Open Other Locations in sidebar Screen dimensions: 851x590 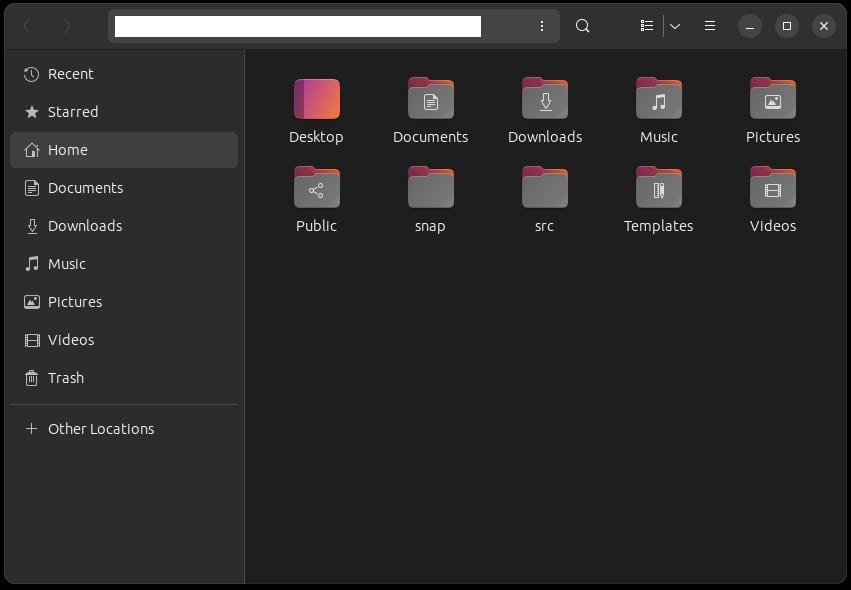124,429
